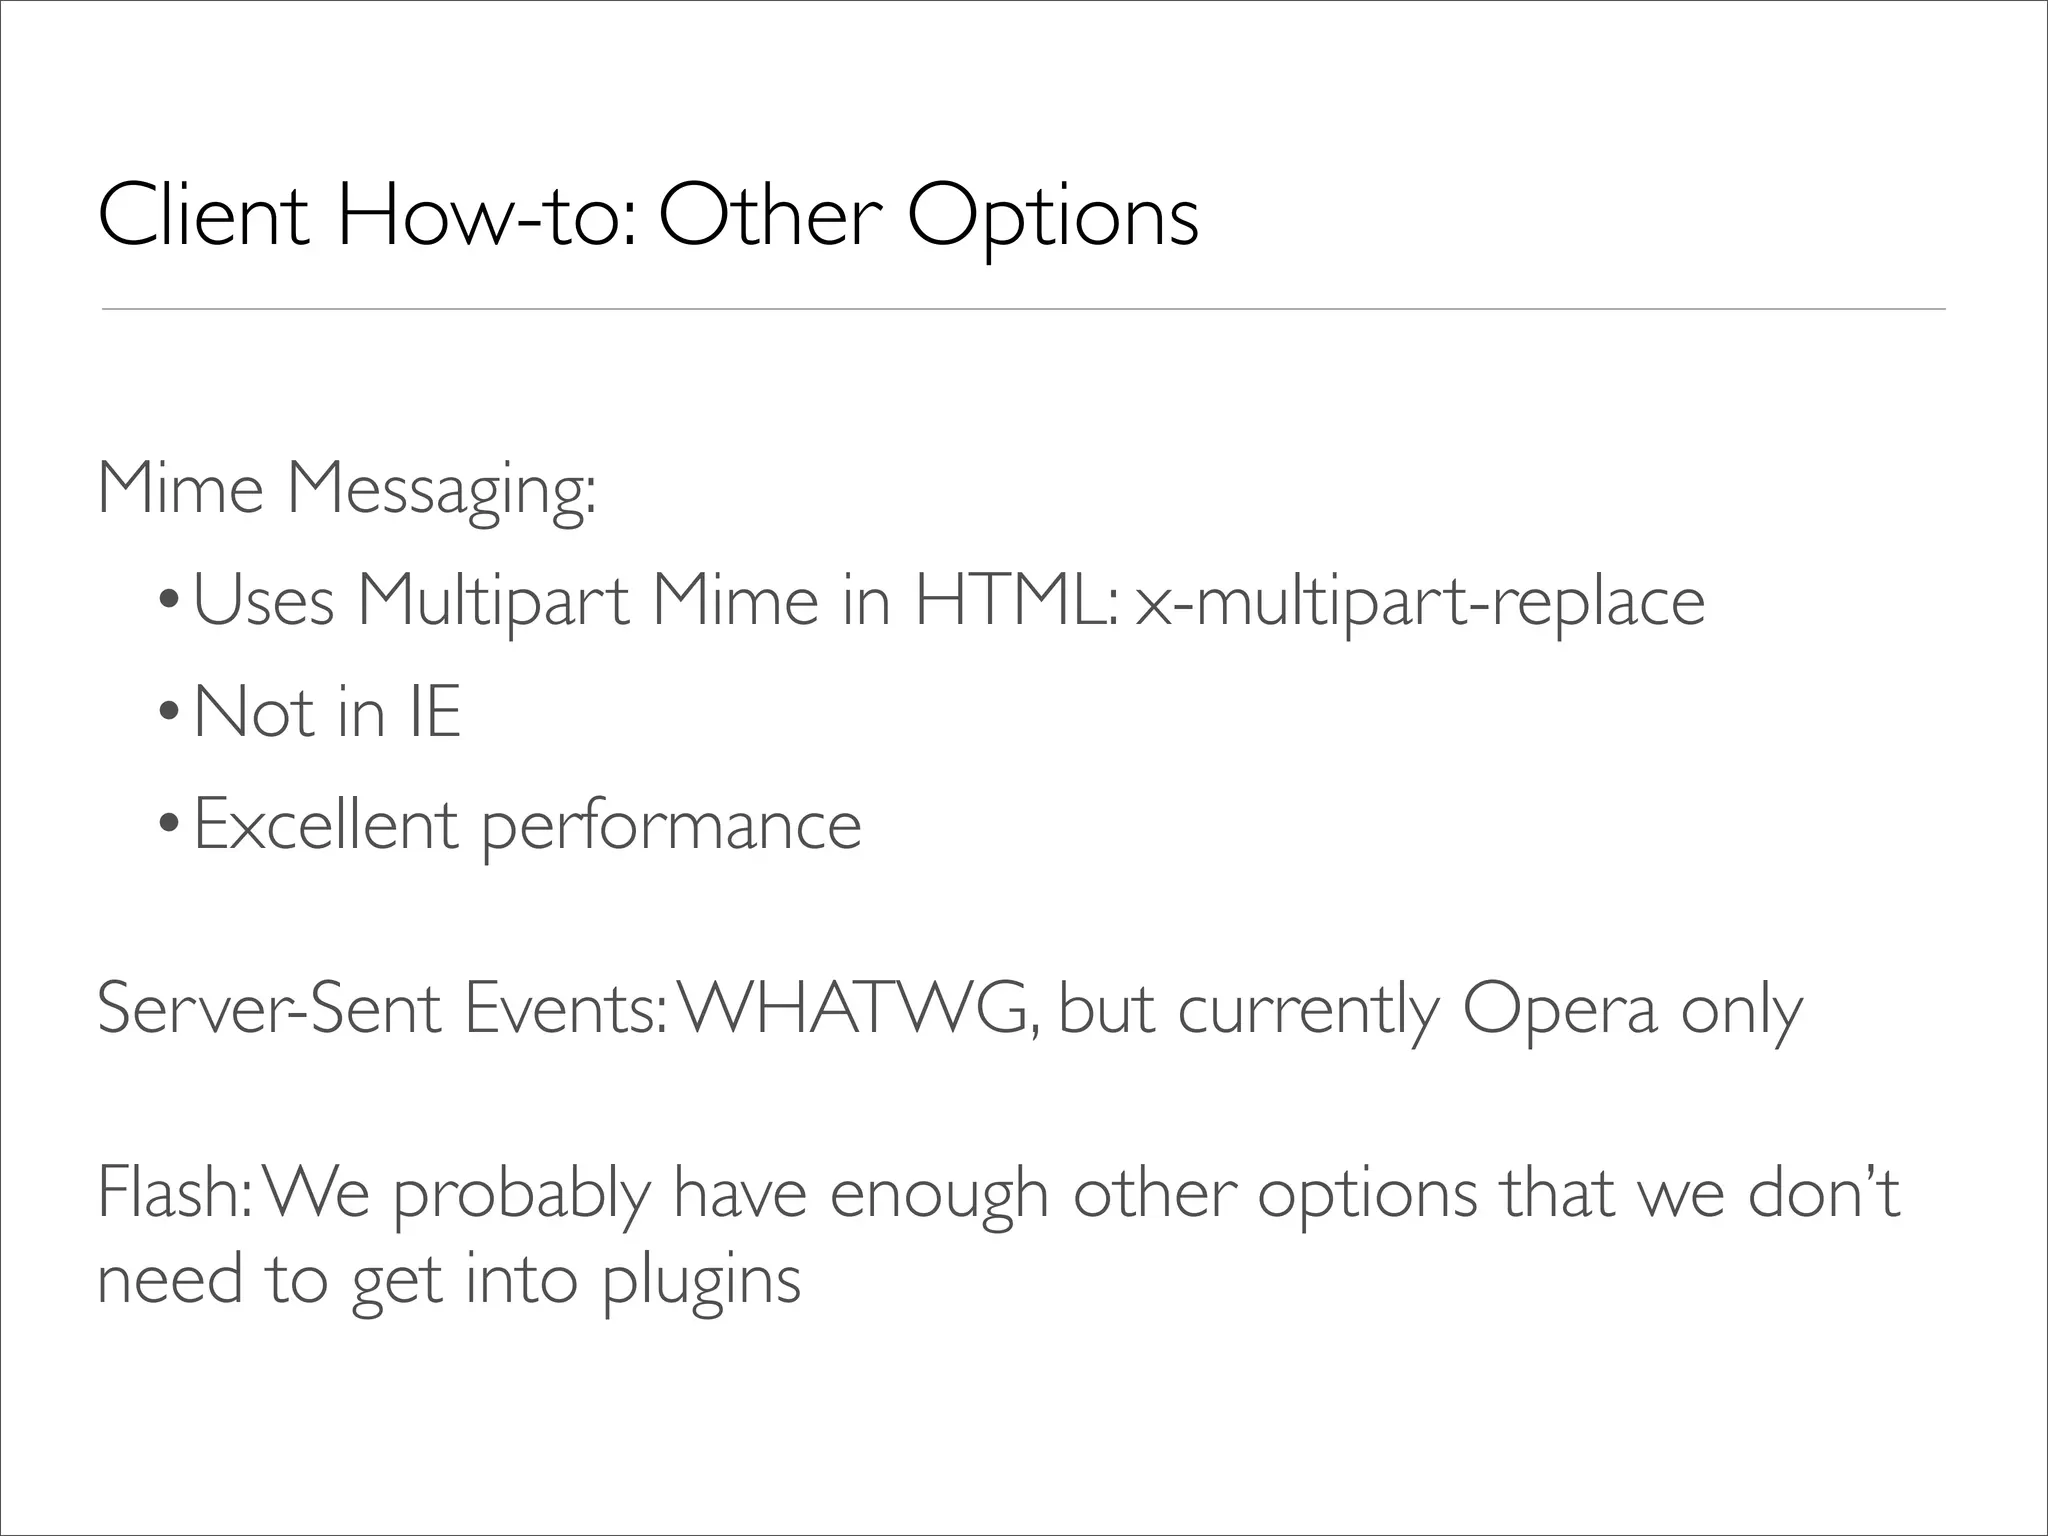Image resolution: width=2048 pixels, height=1536 pixels.
Task: Click the word 'x-multipart-replace'
Action: tap(1420, 602)
